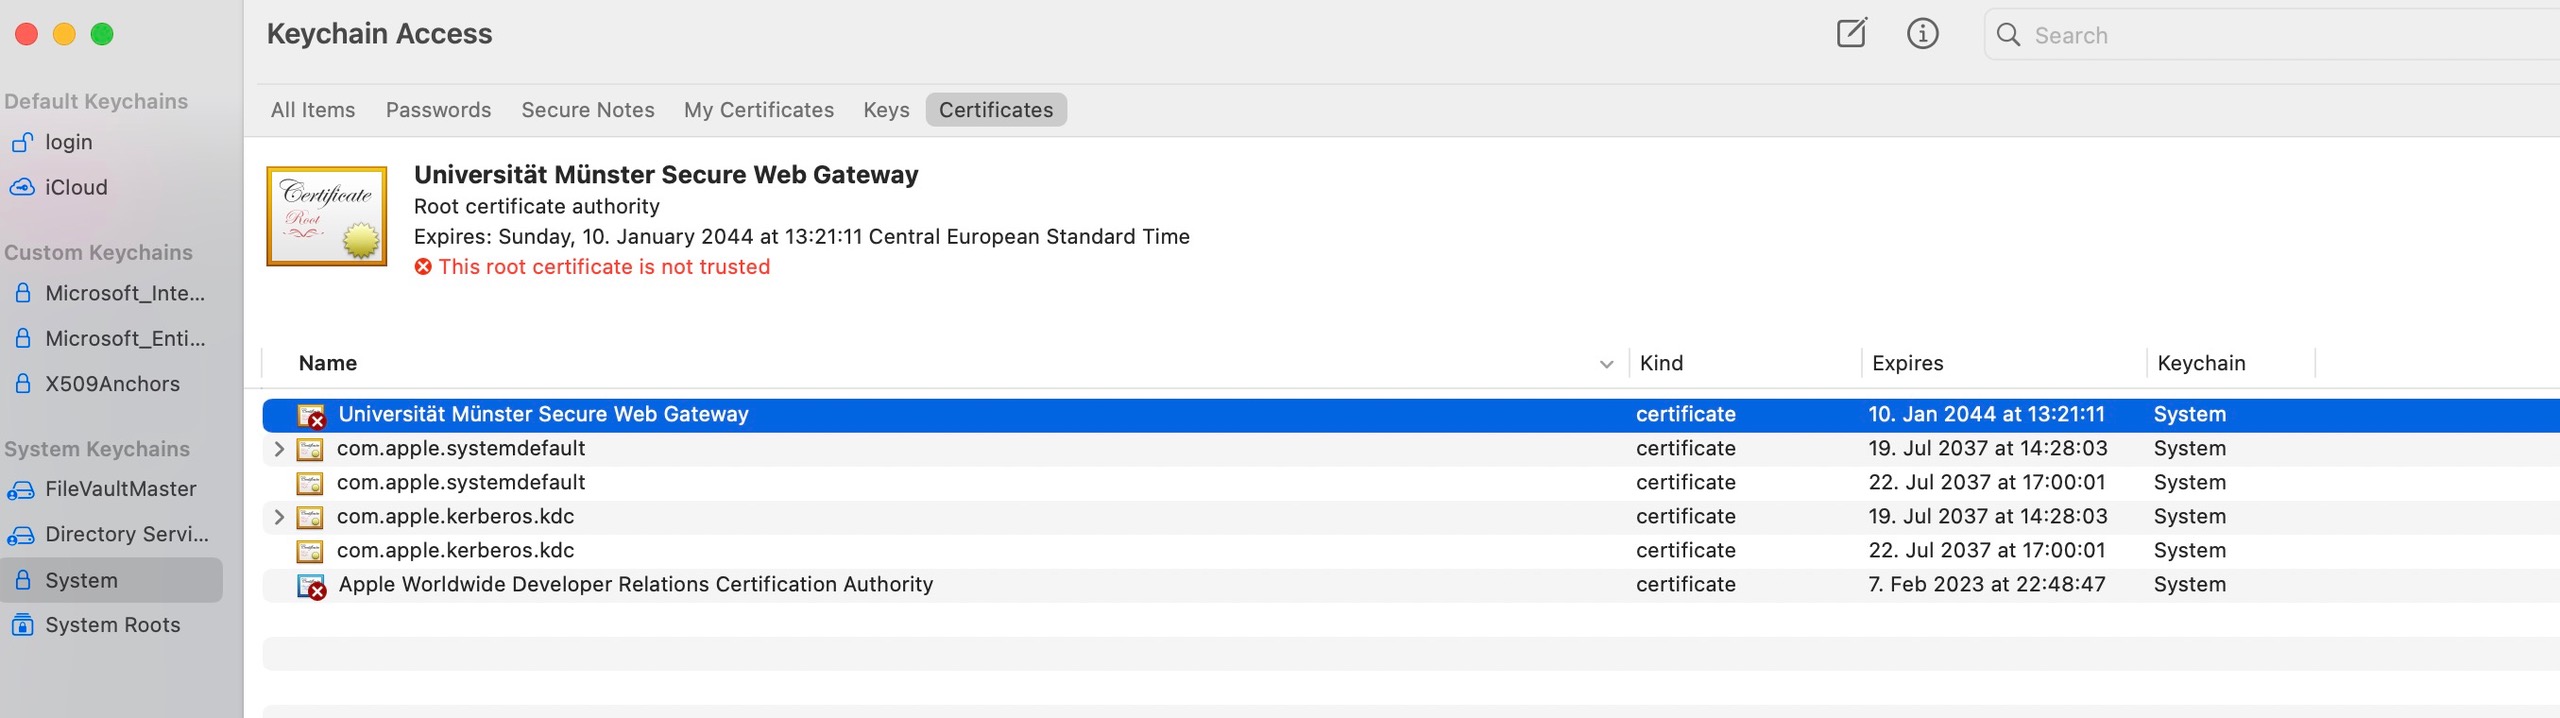2560x718 pixels.
Task: Open the System Roots keychain
Action: [112, 625]
